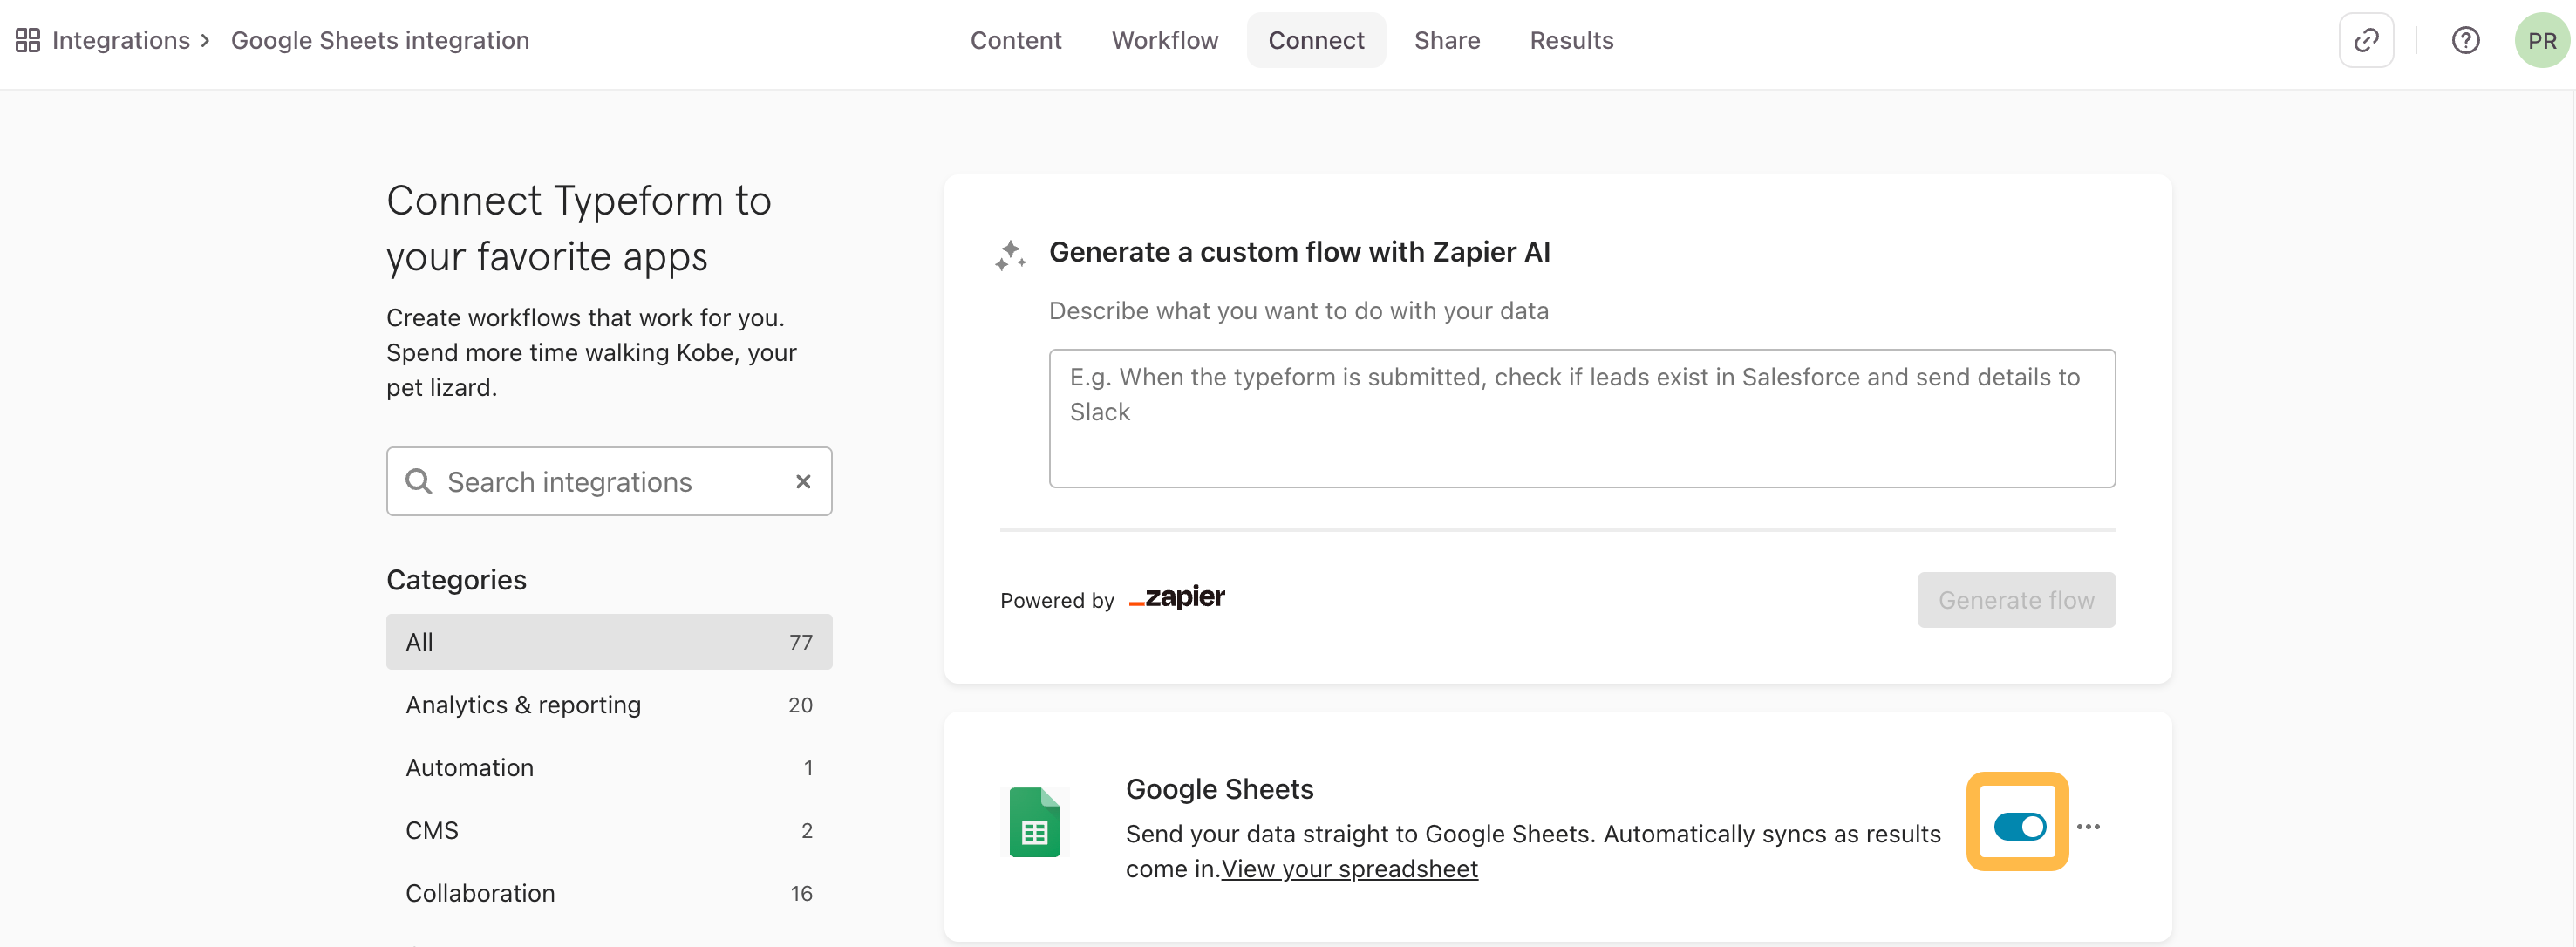The height and width of the screenshot is (947, 2576).
Task: Copy form link with the link icon
Action: click(2366, 40)
